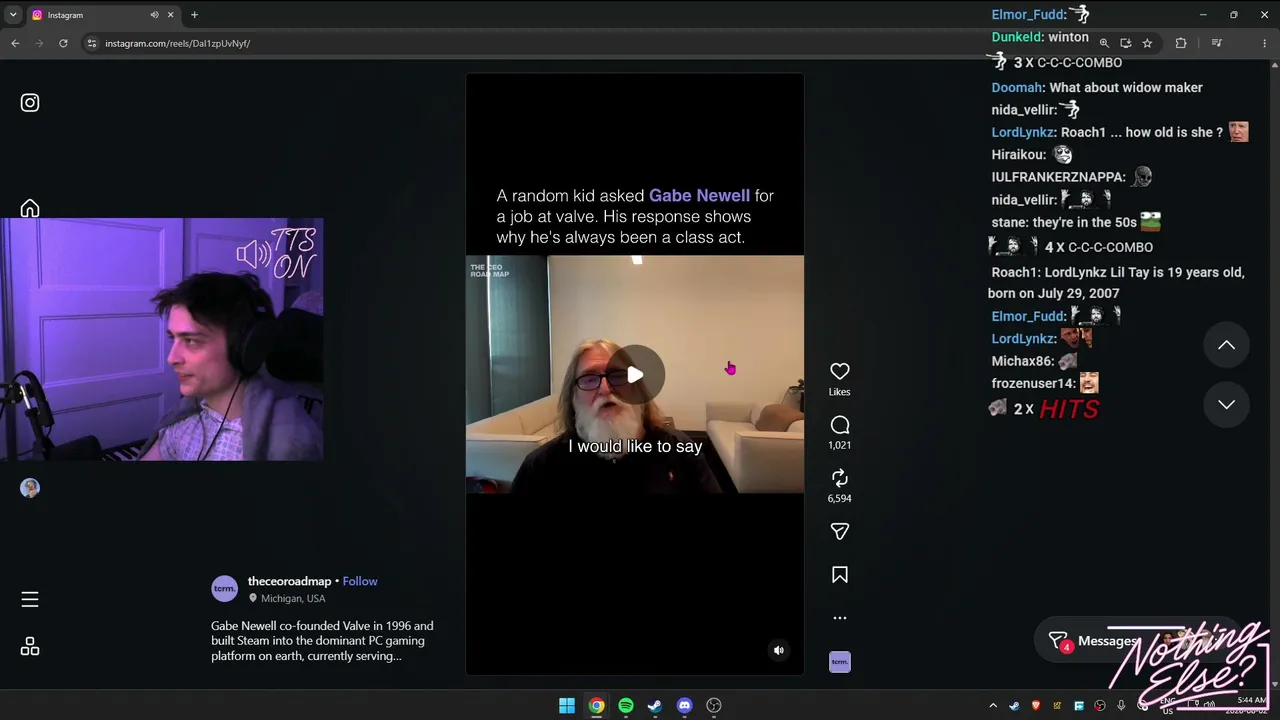Click the Likes label under the heart
The height and width of the screenshot is (720, 1280).
840,392
